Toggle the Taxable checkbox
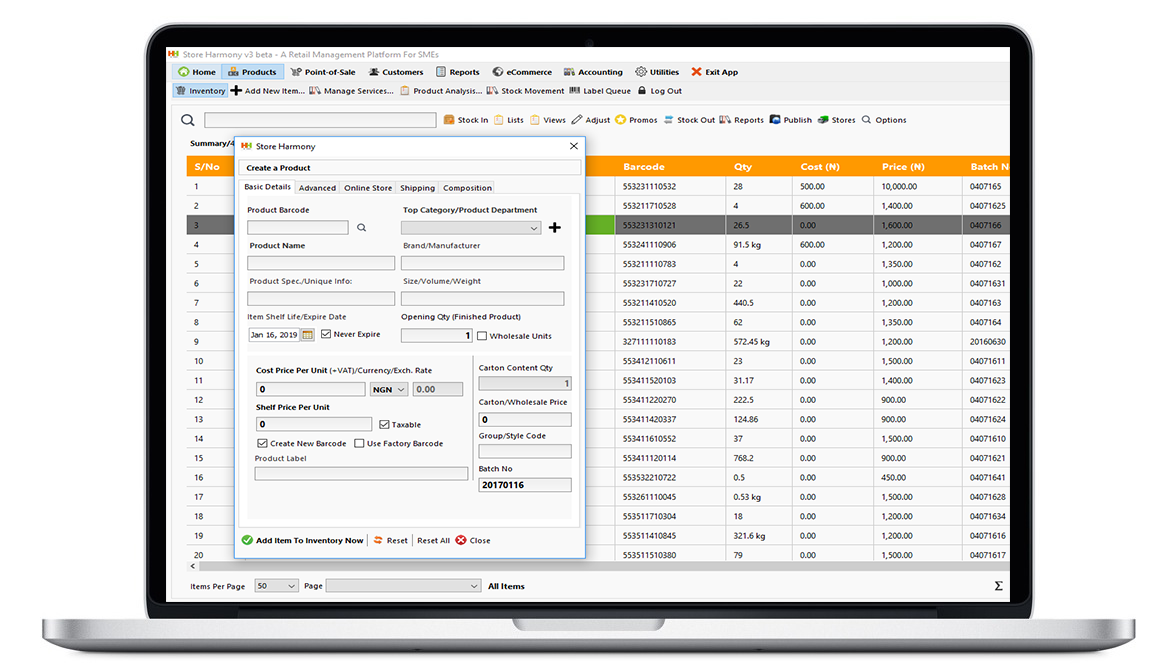 [384, 424]
